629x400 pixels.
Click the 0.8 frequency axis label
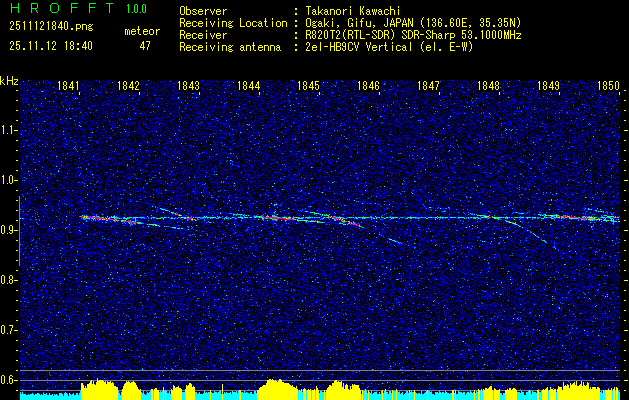7,280
